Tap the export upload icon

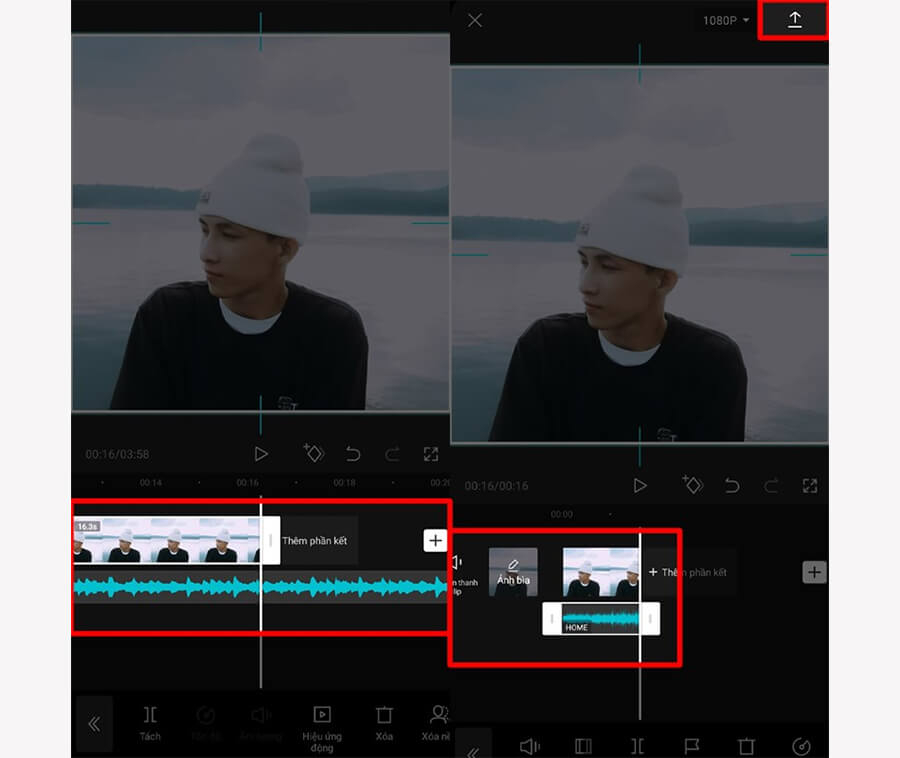click(x=793, y=19)
